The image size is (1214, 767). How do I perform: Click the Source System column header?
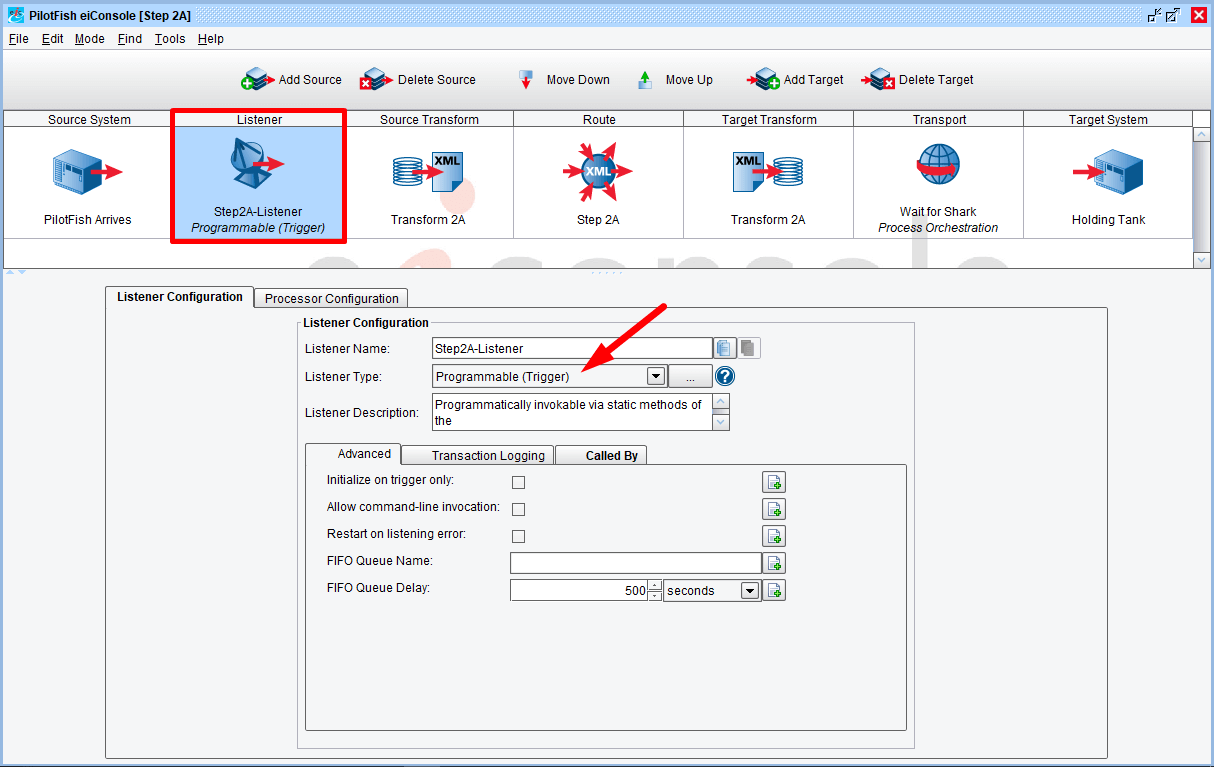pyautogui.click(x=89, y=119)
